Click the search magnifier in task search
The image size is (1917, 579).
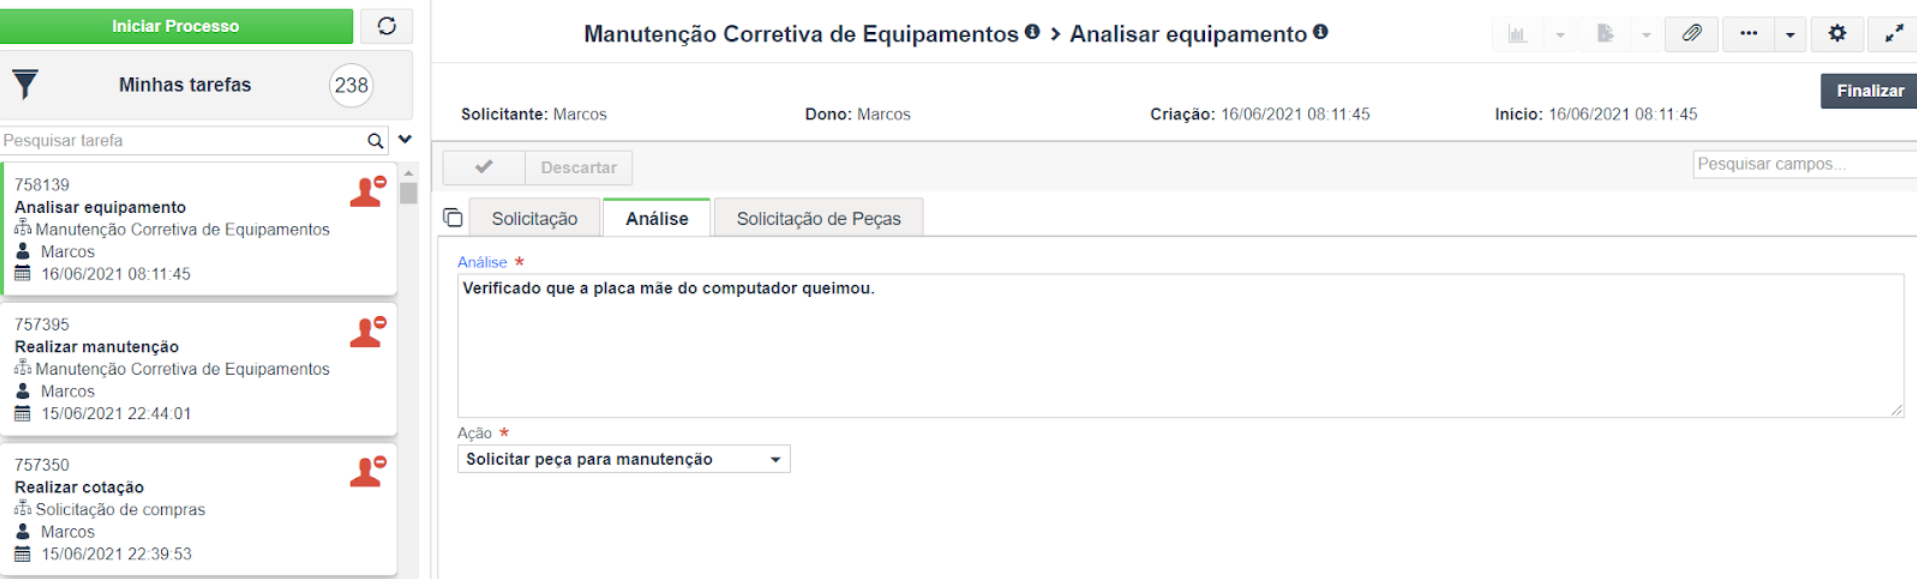coord(375,141)
